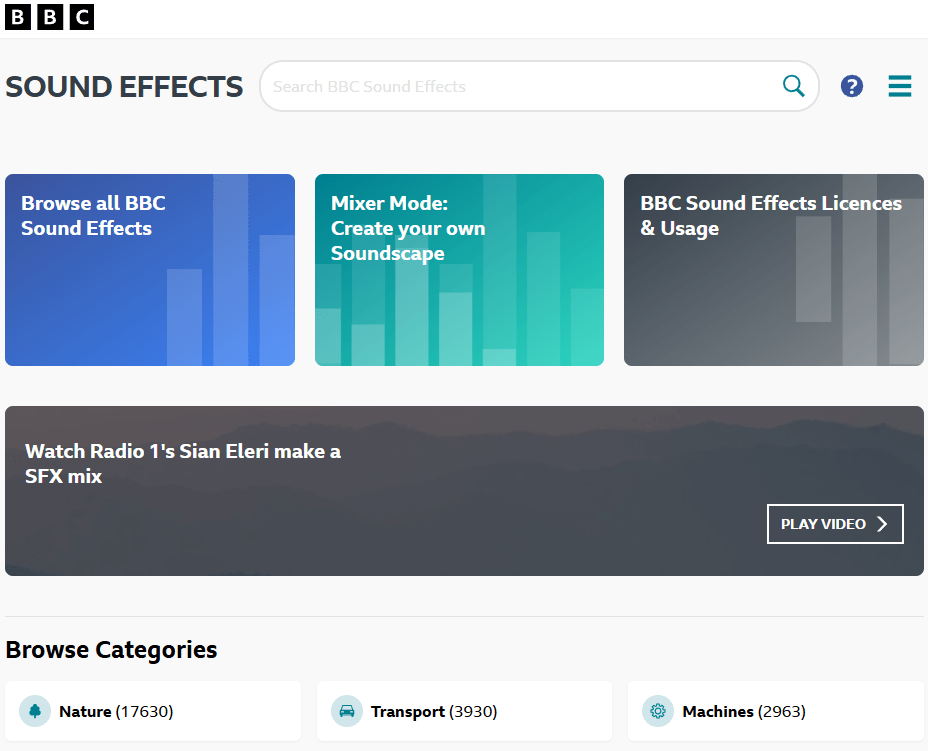928x751 pixels.
Task: Click the chevron arrow beside Play Video
Action: (882, 524)
